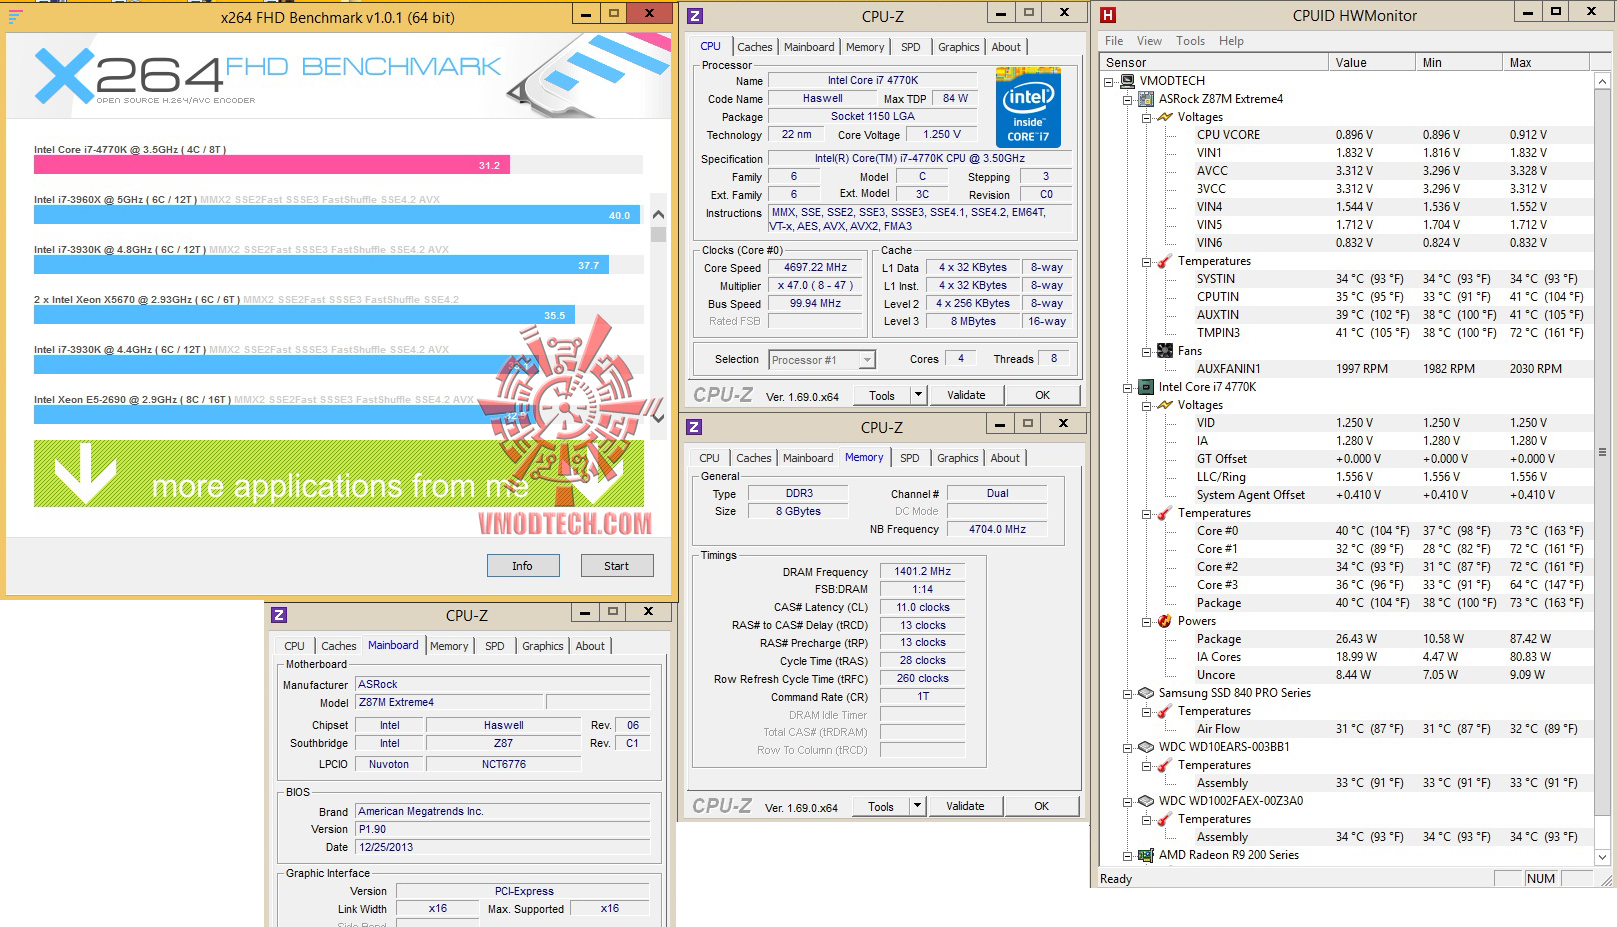Select the ASRock Z87M Extreme4 motherboard icon

1146,99
